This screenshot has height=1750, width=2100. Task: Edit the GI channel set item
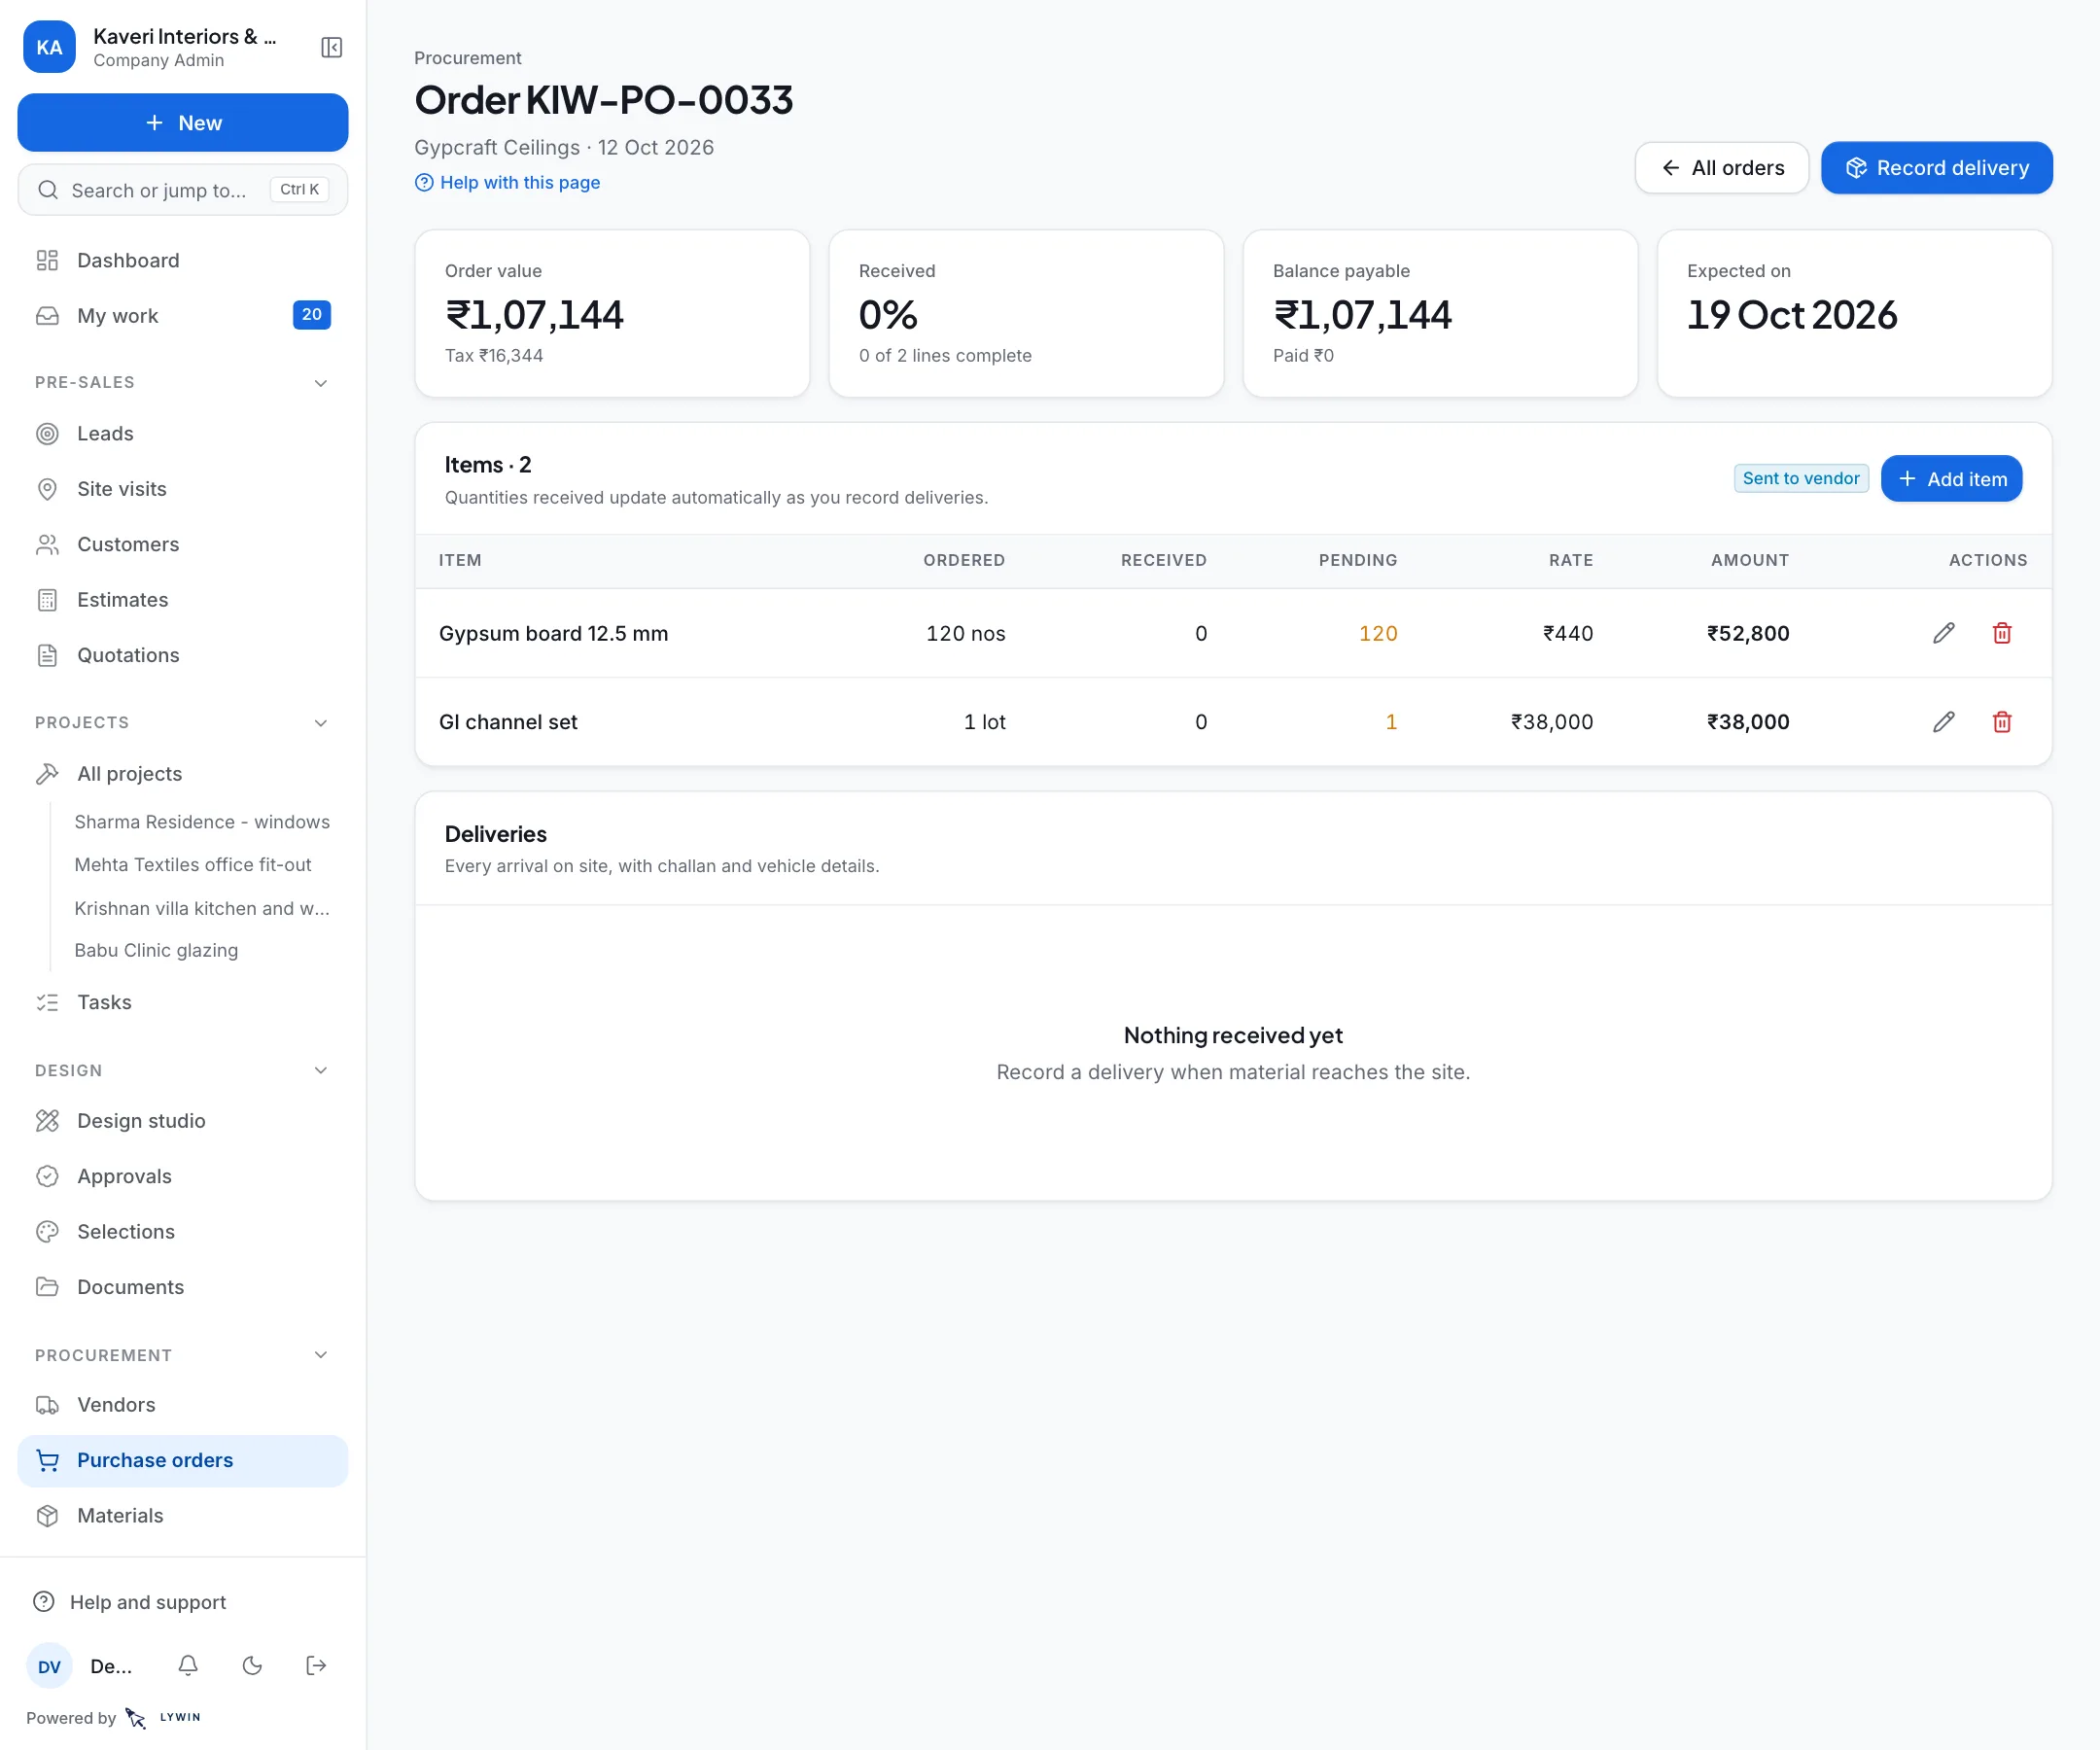click(x=1943, y=722)
